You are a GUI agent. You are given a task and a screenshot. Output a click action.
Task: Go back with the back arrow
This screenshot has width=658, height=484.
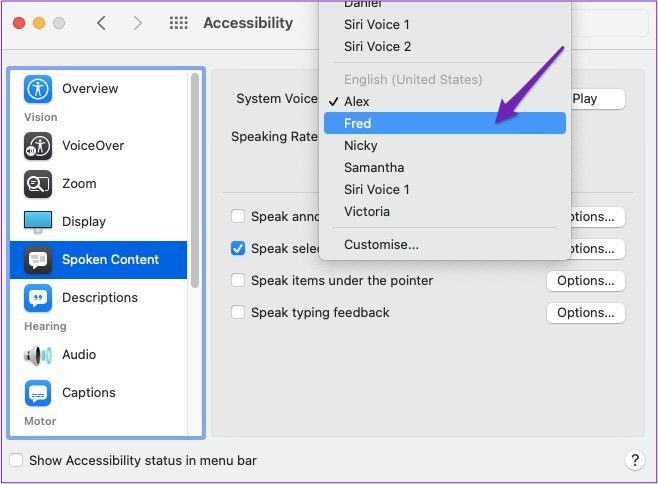tap(101, 23)
